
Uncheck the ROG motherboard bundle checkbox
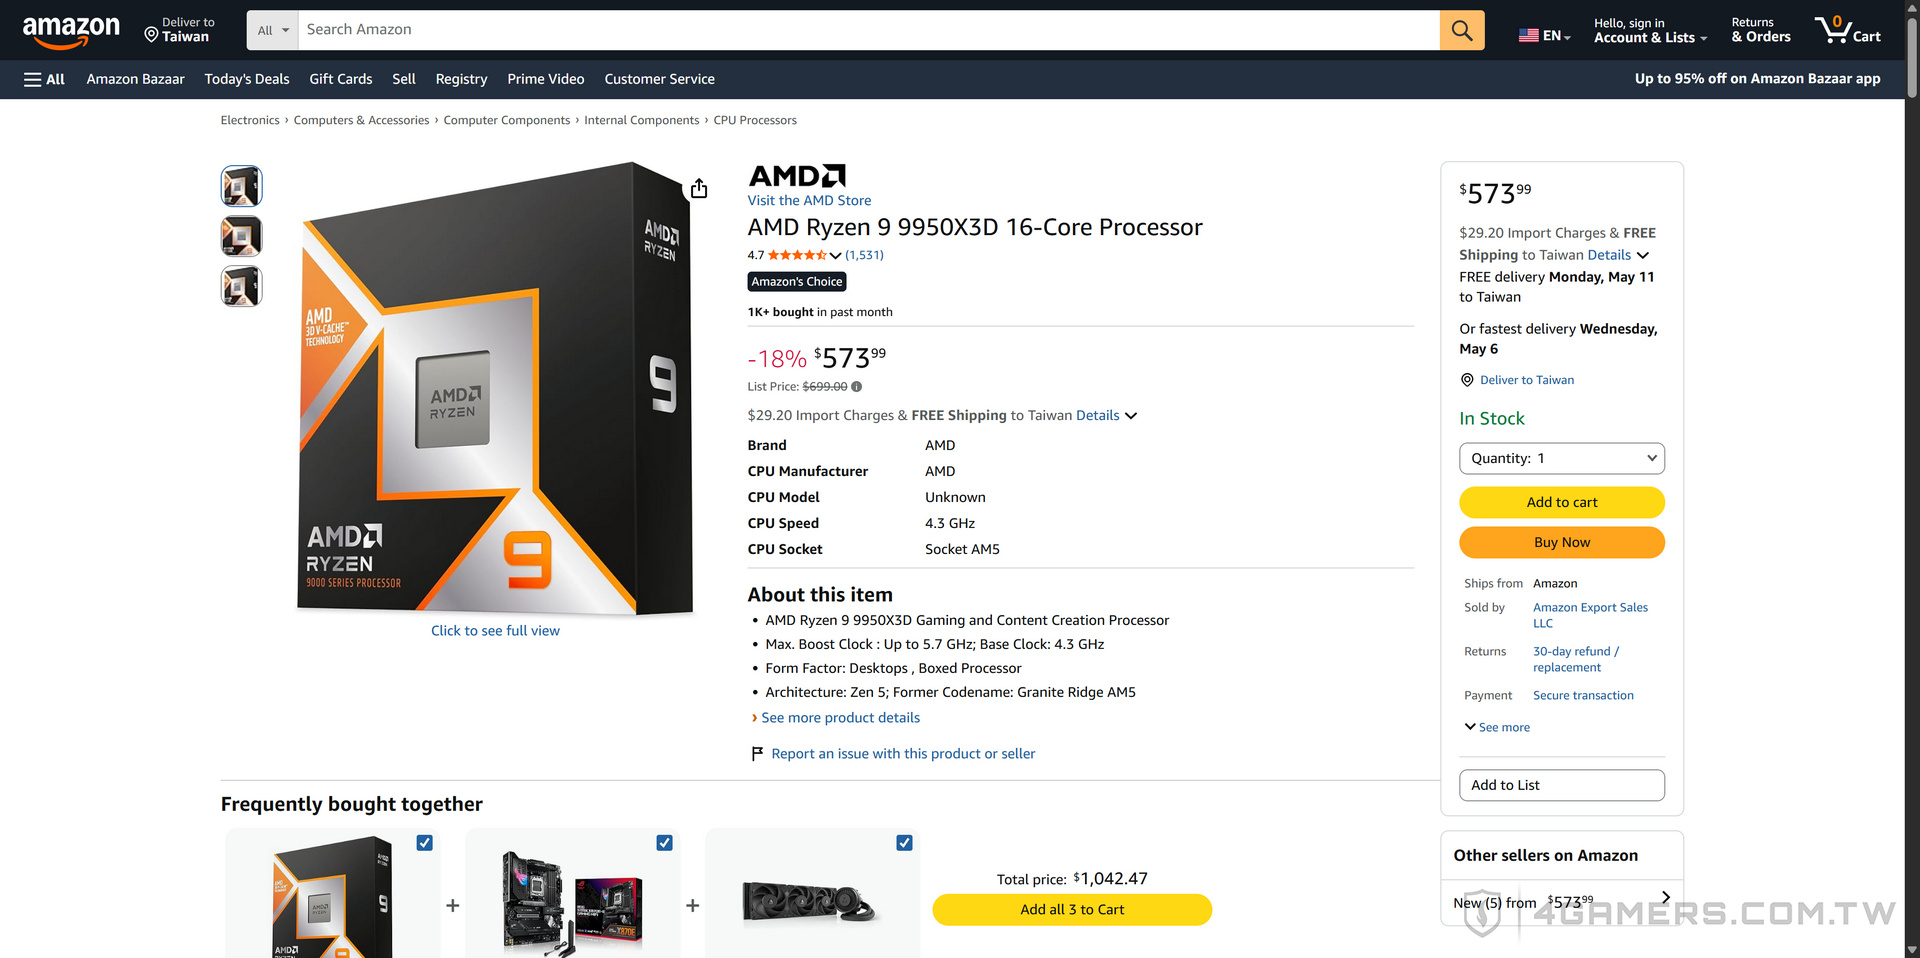tap(664, 843)
